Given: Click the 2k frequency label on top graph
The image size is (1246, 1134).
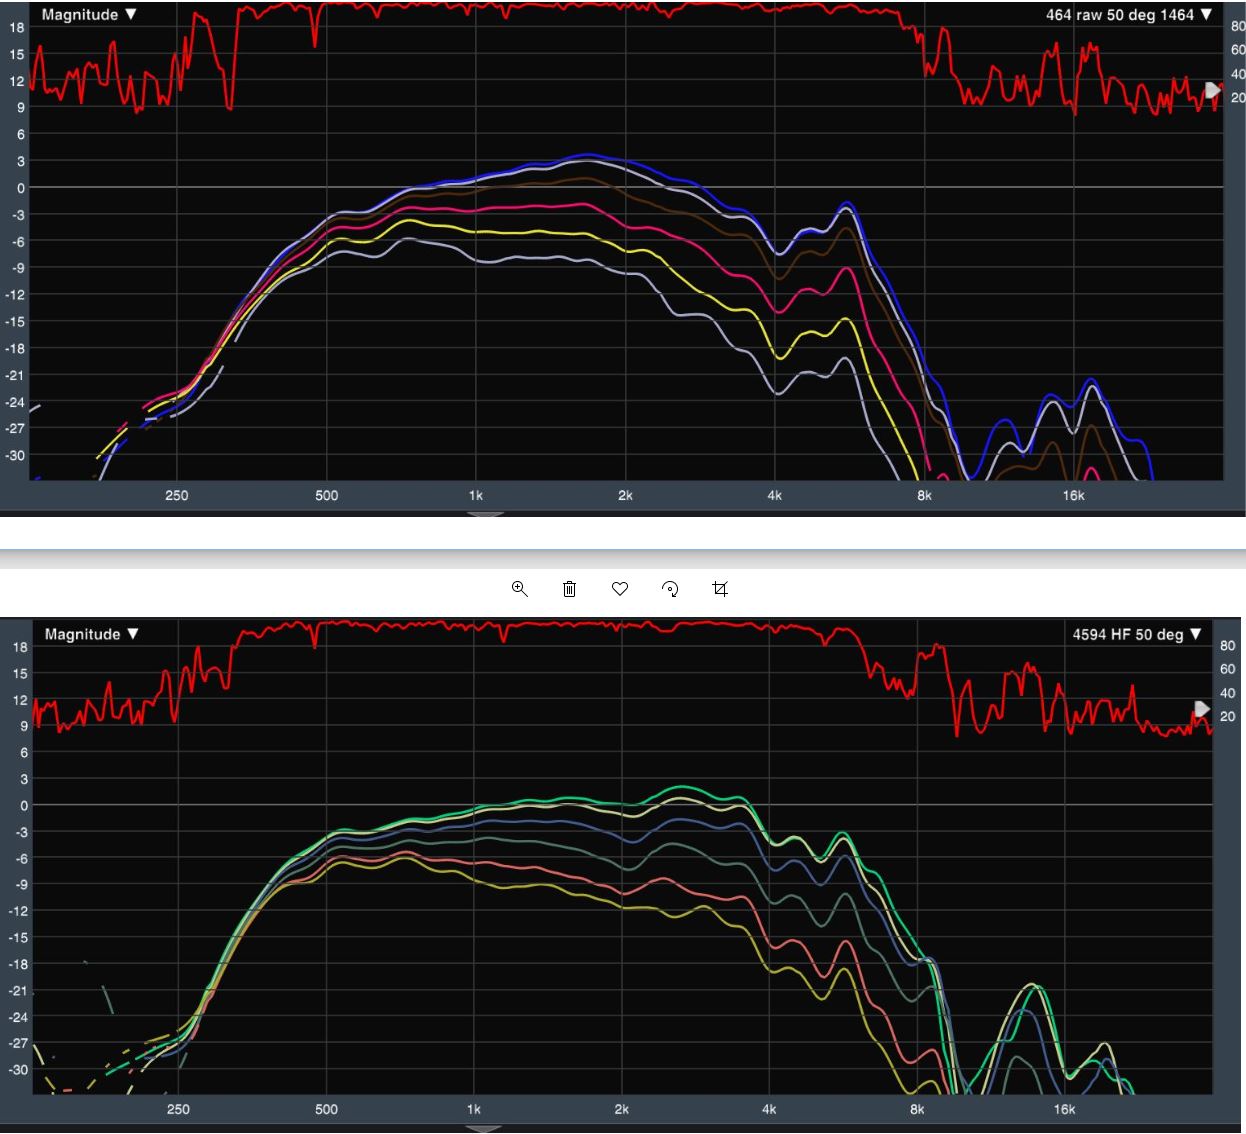Looking at the screenshot, I should [x=625, y=495].
